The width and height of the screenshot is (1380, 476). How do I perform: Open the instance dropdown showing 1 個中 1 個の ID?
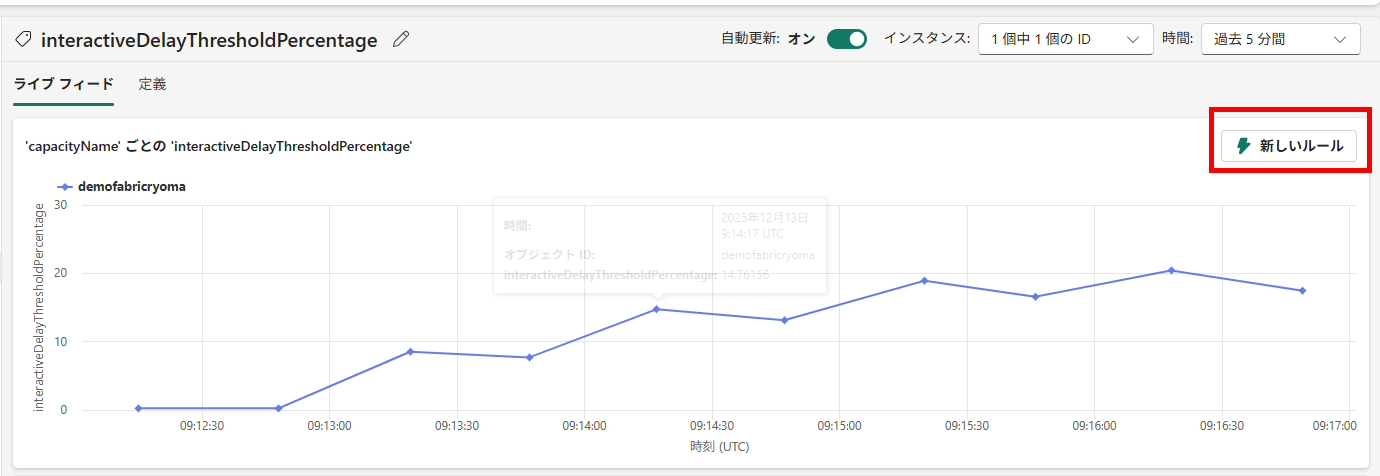[x=1065, y=39]
